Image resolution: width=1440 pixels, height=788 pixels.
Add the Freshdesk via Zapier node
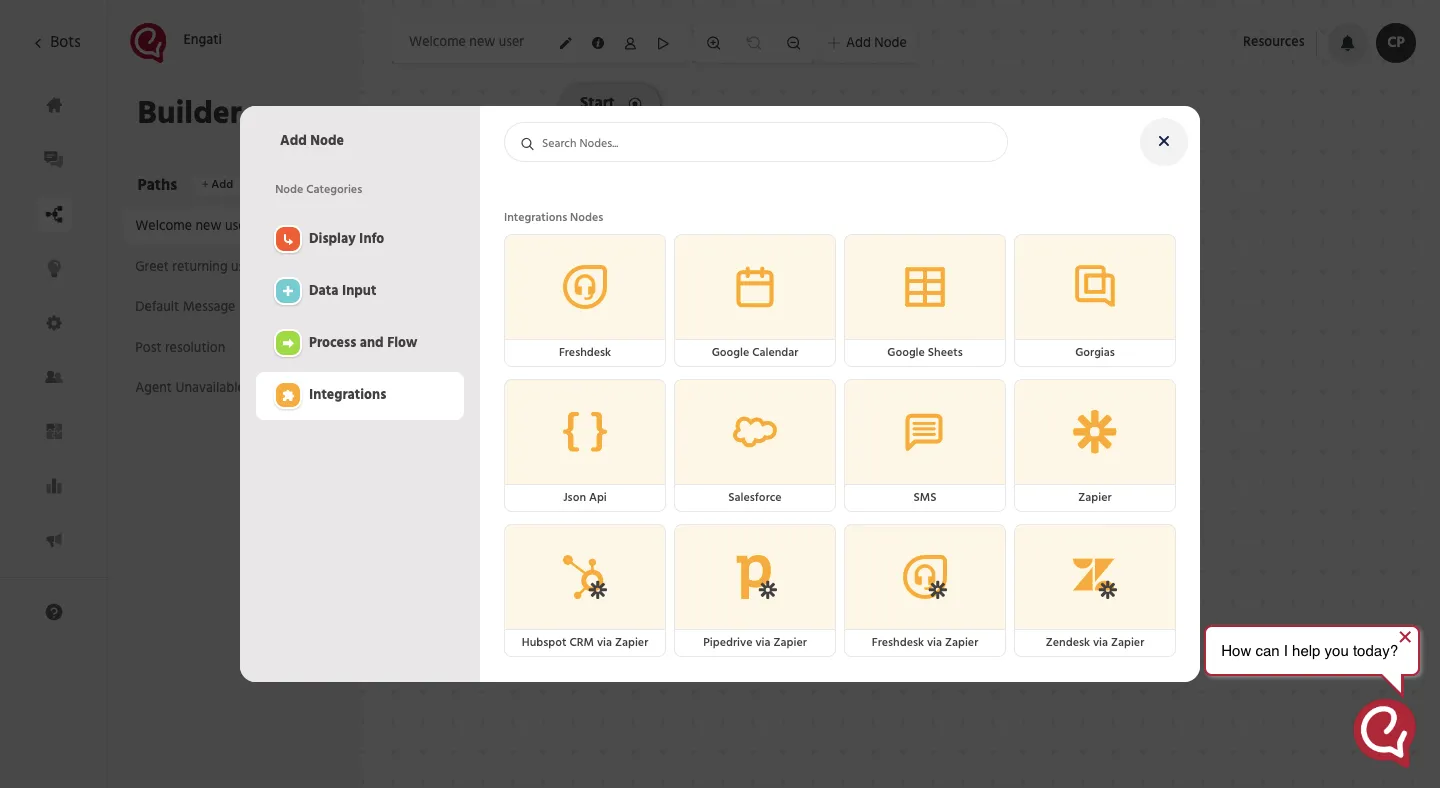tap(925, 590)
